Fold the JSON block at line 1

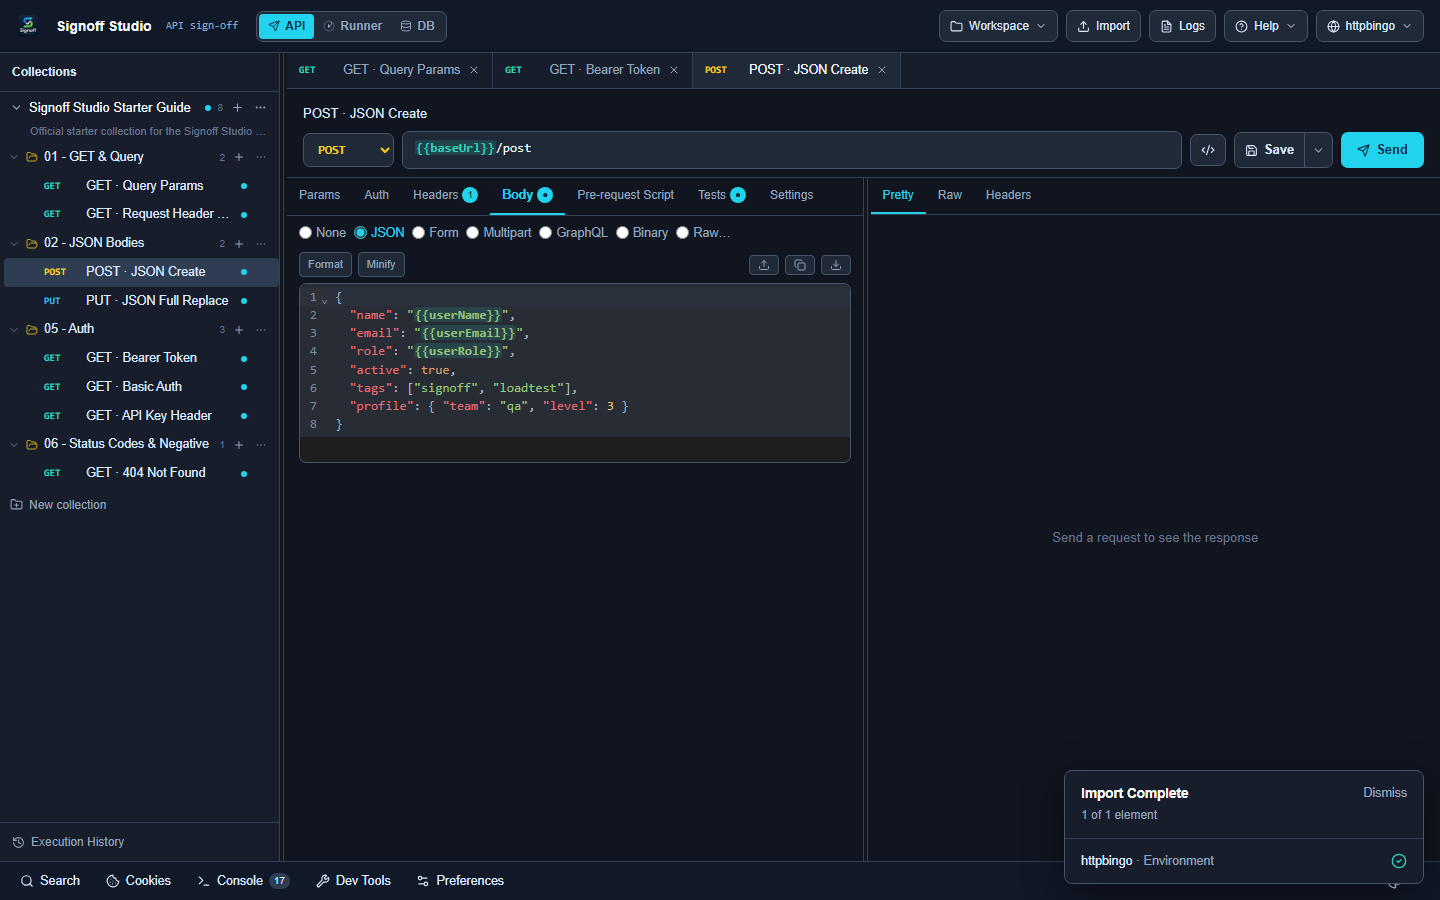point(325,299)
